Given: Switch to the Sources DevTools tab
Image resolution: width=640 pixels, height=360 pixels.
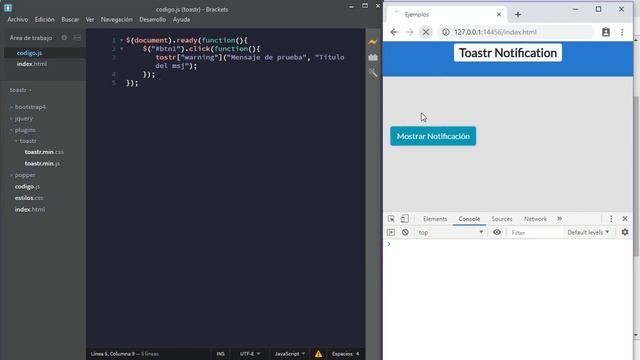Looking at the screenshot, I should 502,219.
